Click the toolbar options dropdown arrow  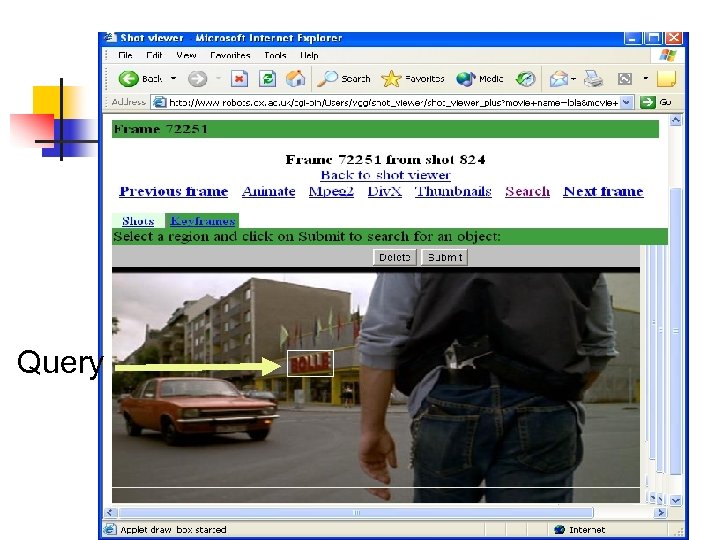tap(646, 79)
